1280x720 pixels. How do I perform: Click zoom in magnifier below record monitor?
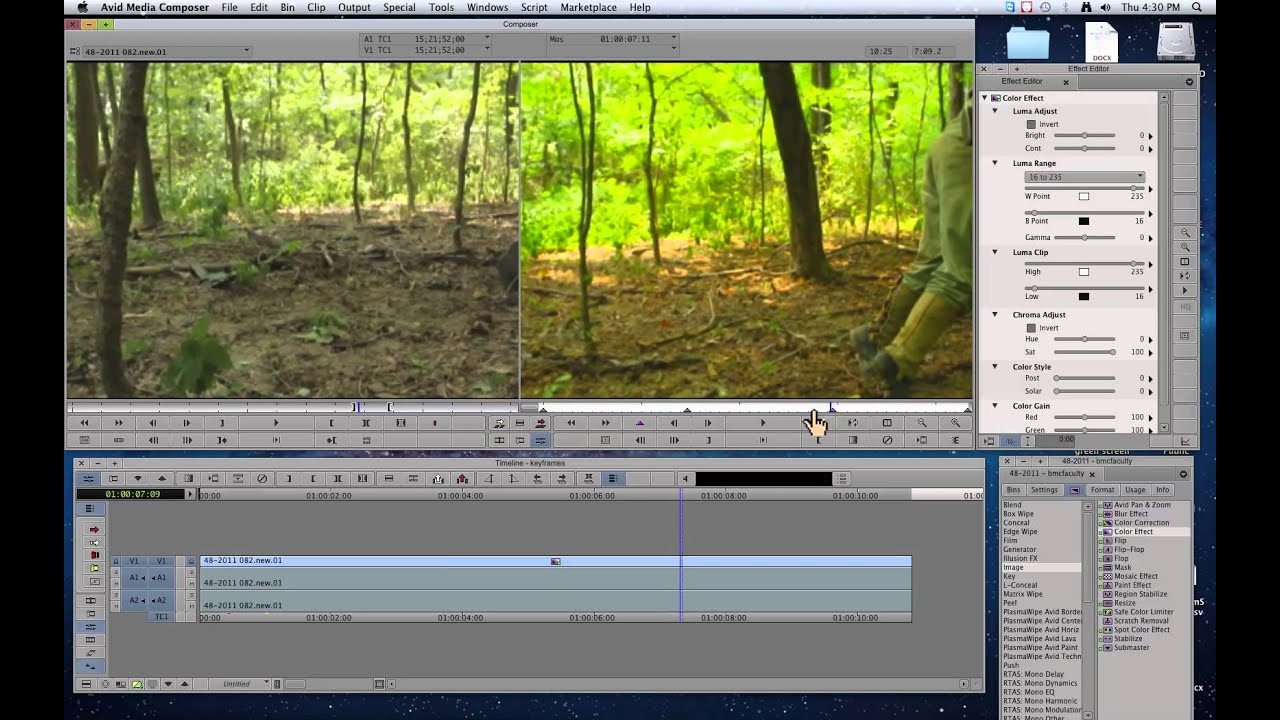(x=956, y=423)
